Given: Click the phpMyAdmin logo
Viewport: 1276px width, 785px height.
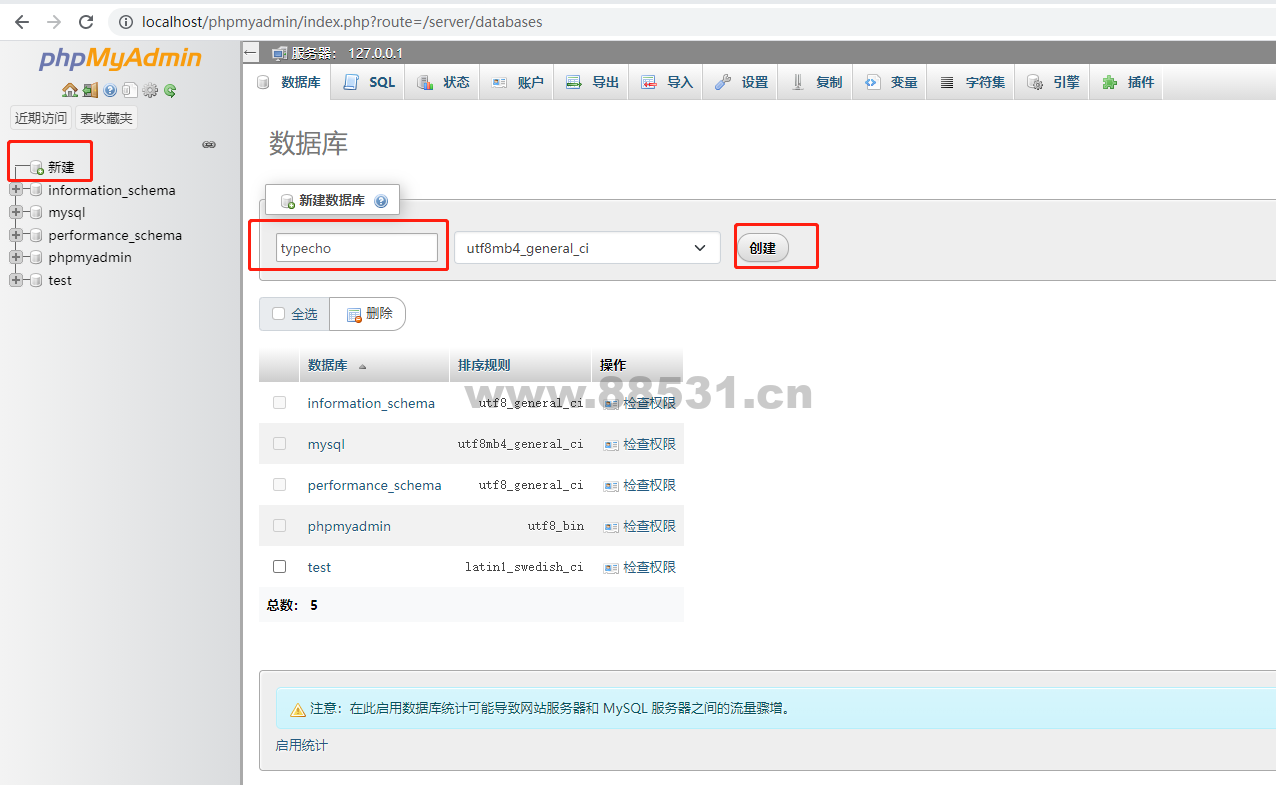Looking at the screenshot, I should [x=120, y=59].
